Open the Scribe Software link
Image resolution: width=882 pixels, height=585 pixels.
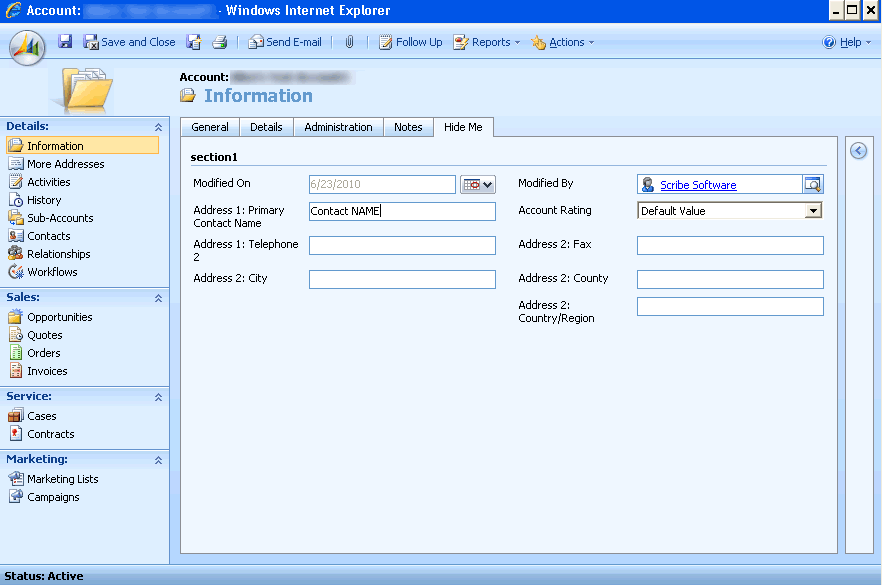point(698,185)
